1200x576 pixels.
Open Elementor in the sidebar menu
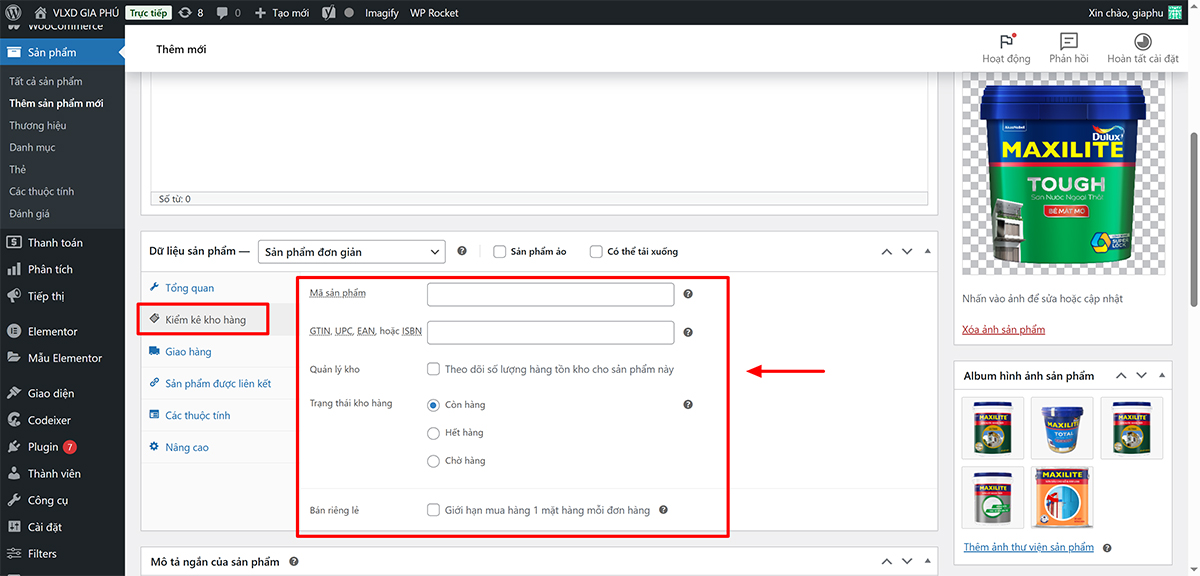point(52,331)
